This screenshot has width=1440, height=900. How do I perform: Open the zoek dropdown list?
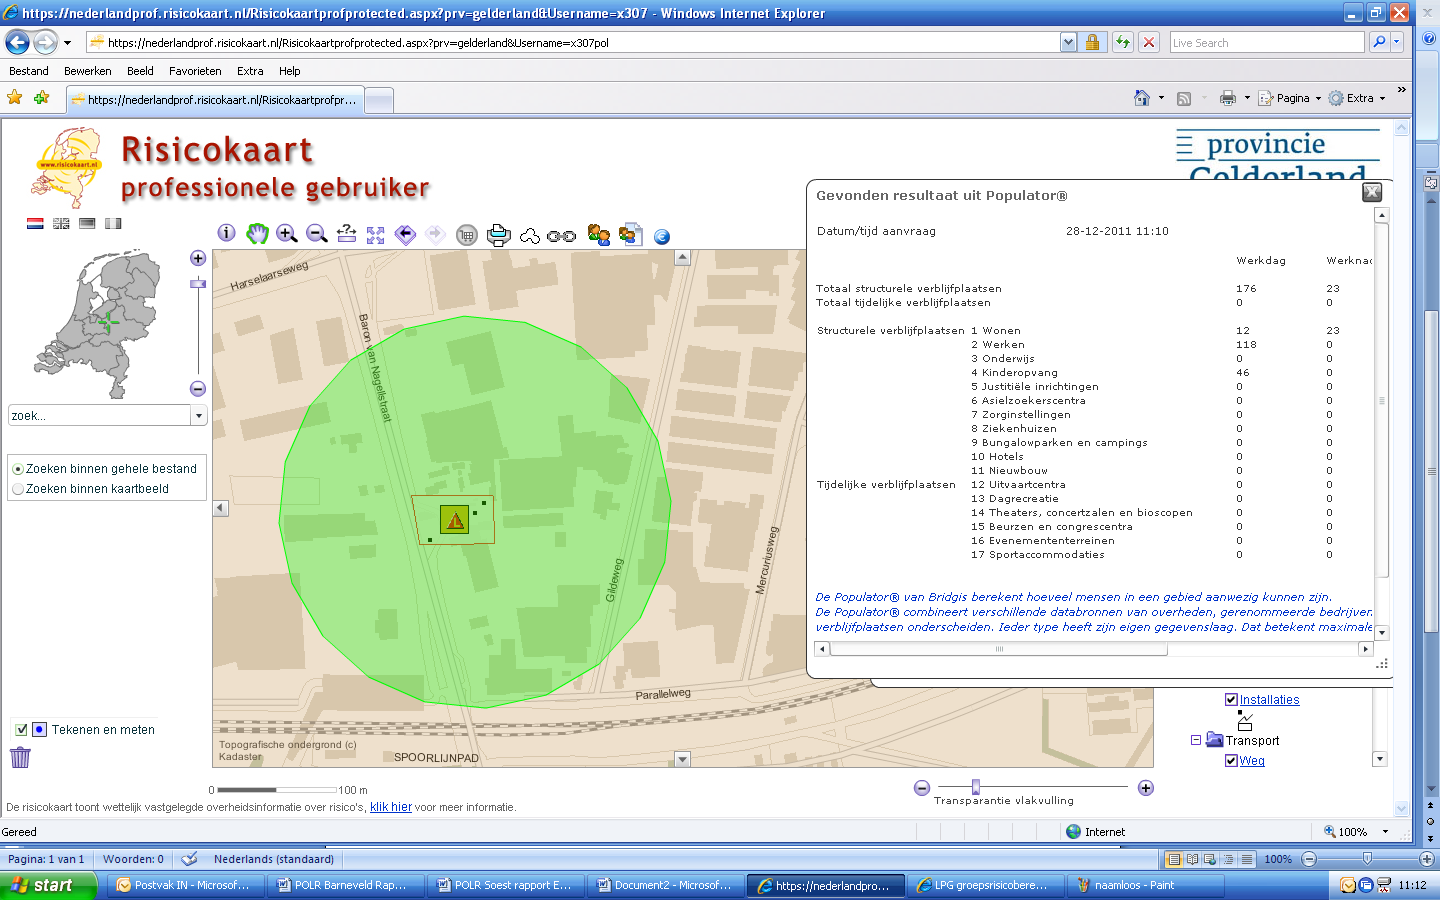tap(199, 416)
